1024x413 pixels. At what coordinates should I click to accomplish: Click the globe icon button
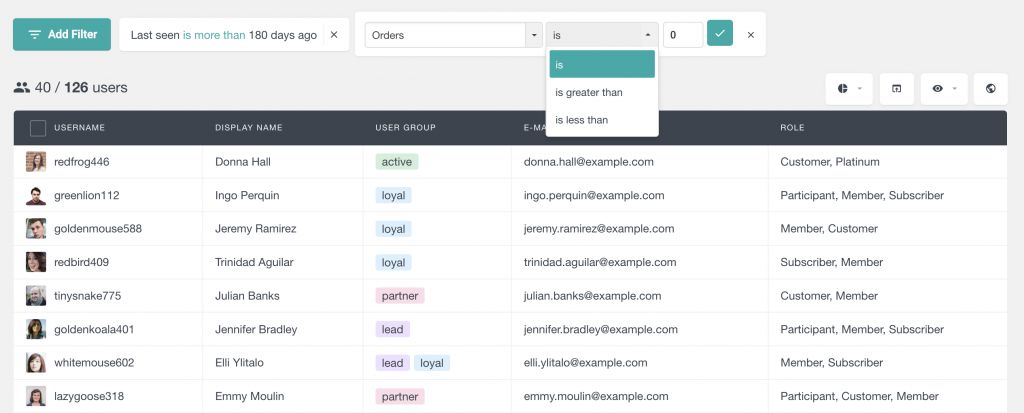pos(991,89)
